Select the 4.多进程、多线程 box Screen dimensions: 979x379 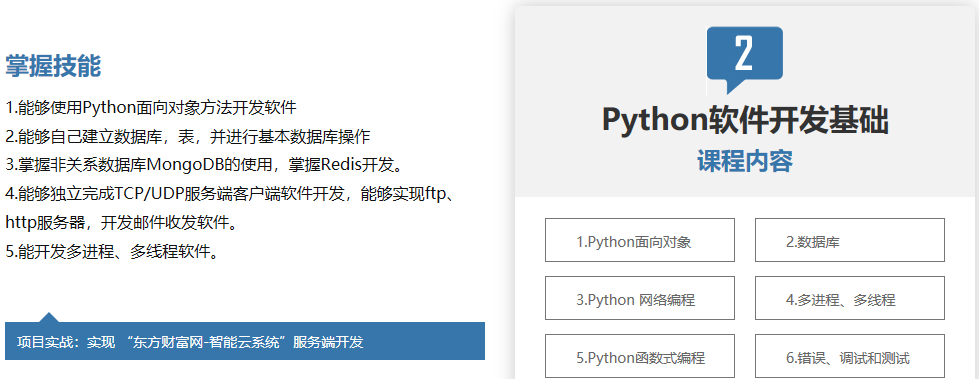(849, 298)
